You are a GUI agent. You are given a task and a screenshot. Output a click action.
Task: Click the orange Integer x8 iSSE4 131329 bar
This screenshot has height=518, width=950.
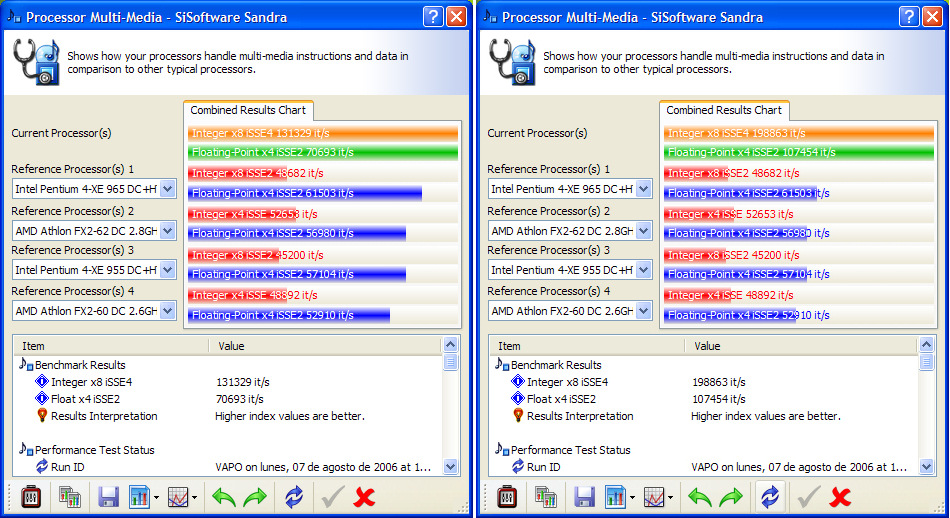[x=322, y=133]
